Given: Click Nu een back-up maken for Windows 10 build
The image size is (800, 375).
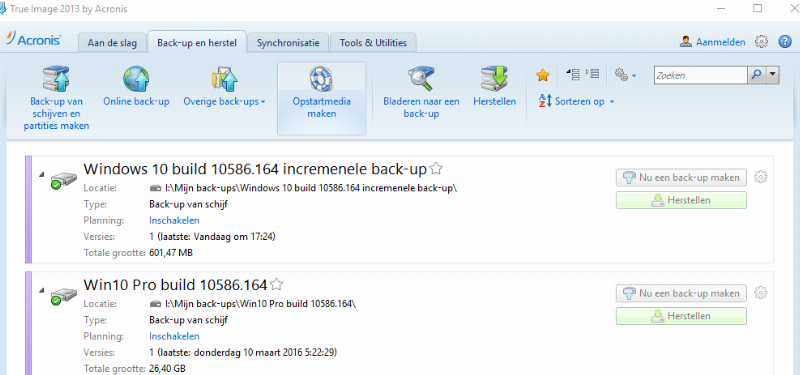Looking at the screenshot, I should click(681, 178).
